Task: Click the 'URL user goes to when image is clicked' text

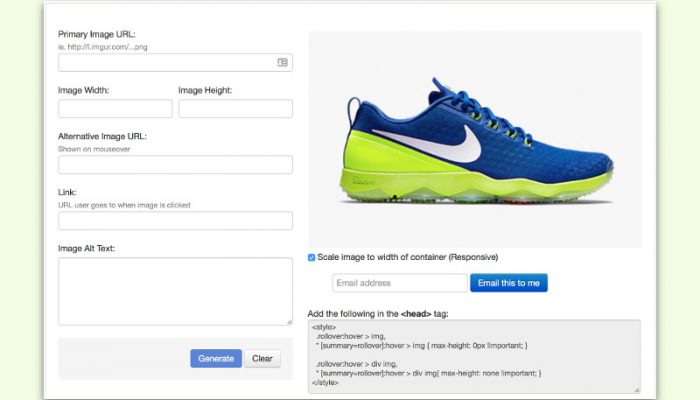Action: pos(124,205)
